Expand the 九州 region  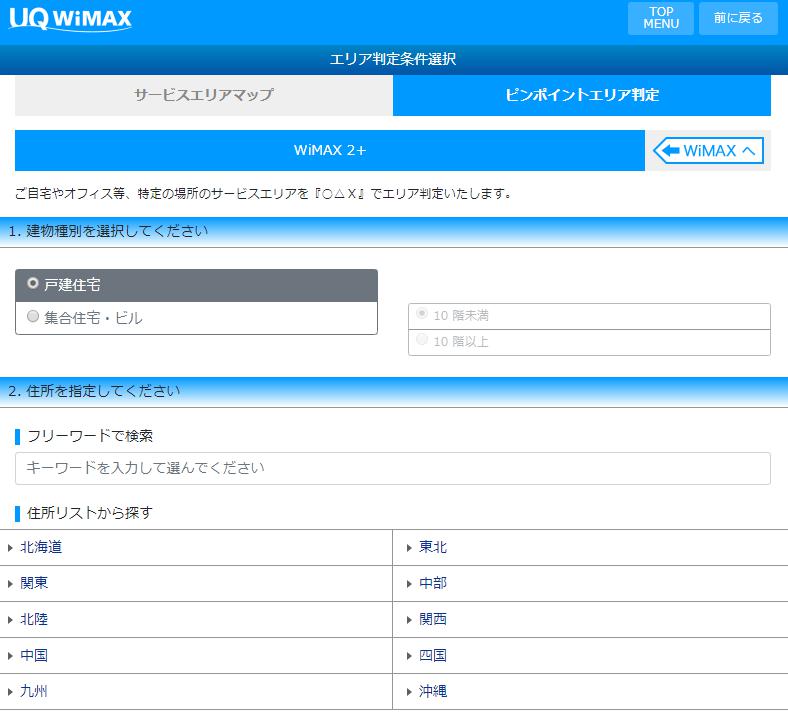coord(196,691)
